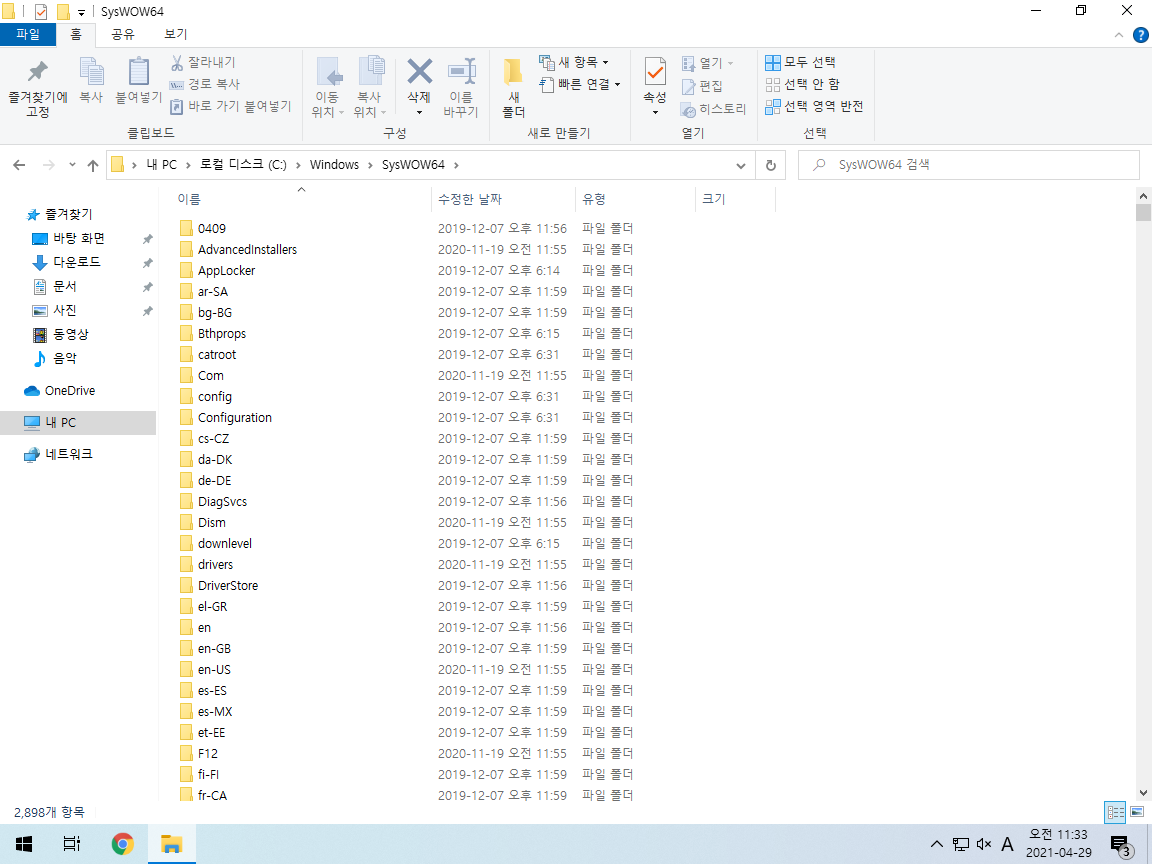Screen dimensions: 1152x864
Task: Click the Up one level arrow
Action: (93, 165)
